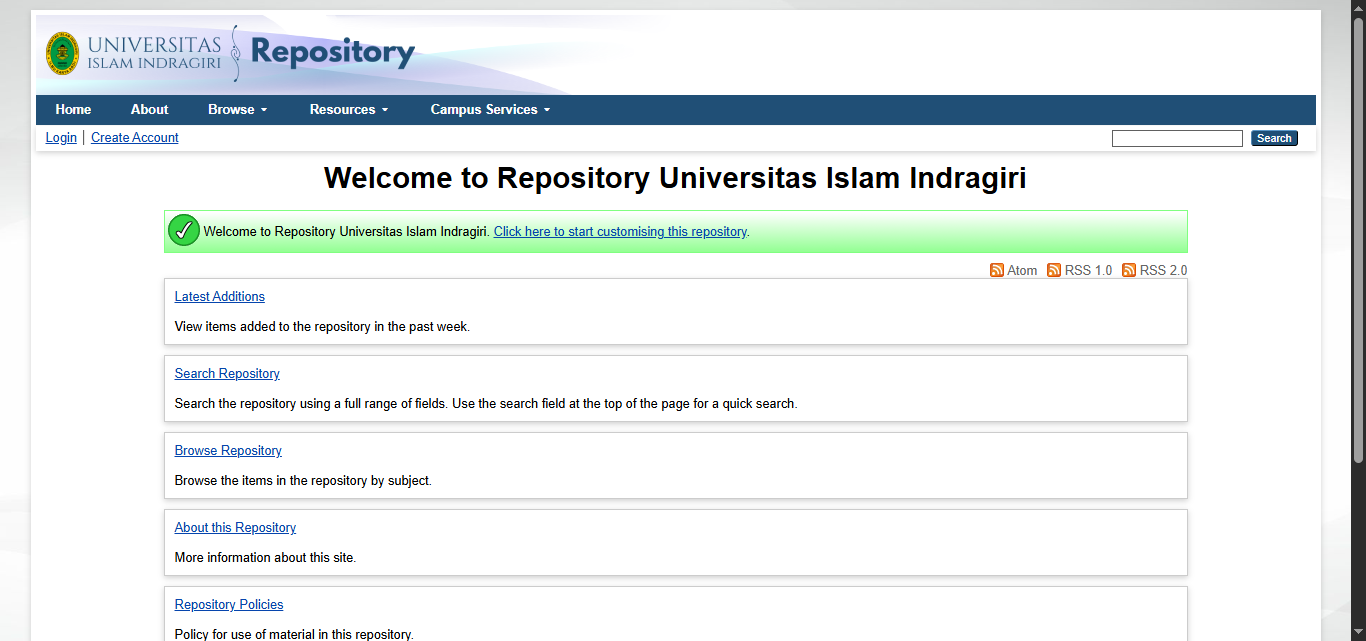Click the Search Repository link

click(x=227, y=373)
